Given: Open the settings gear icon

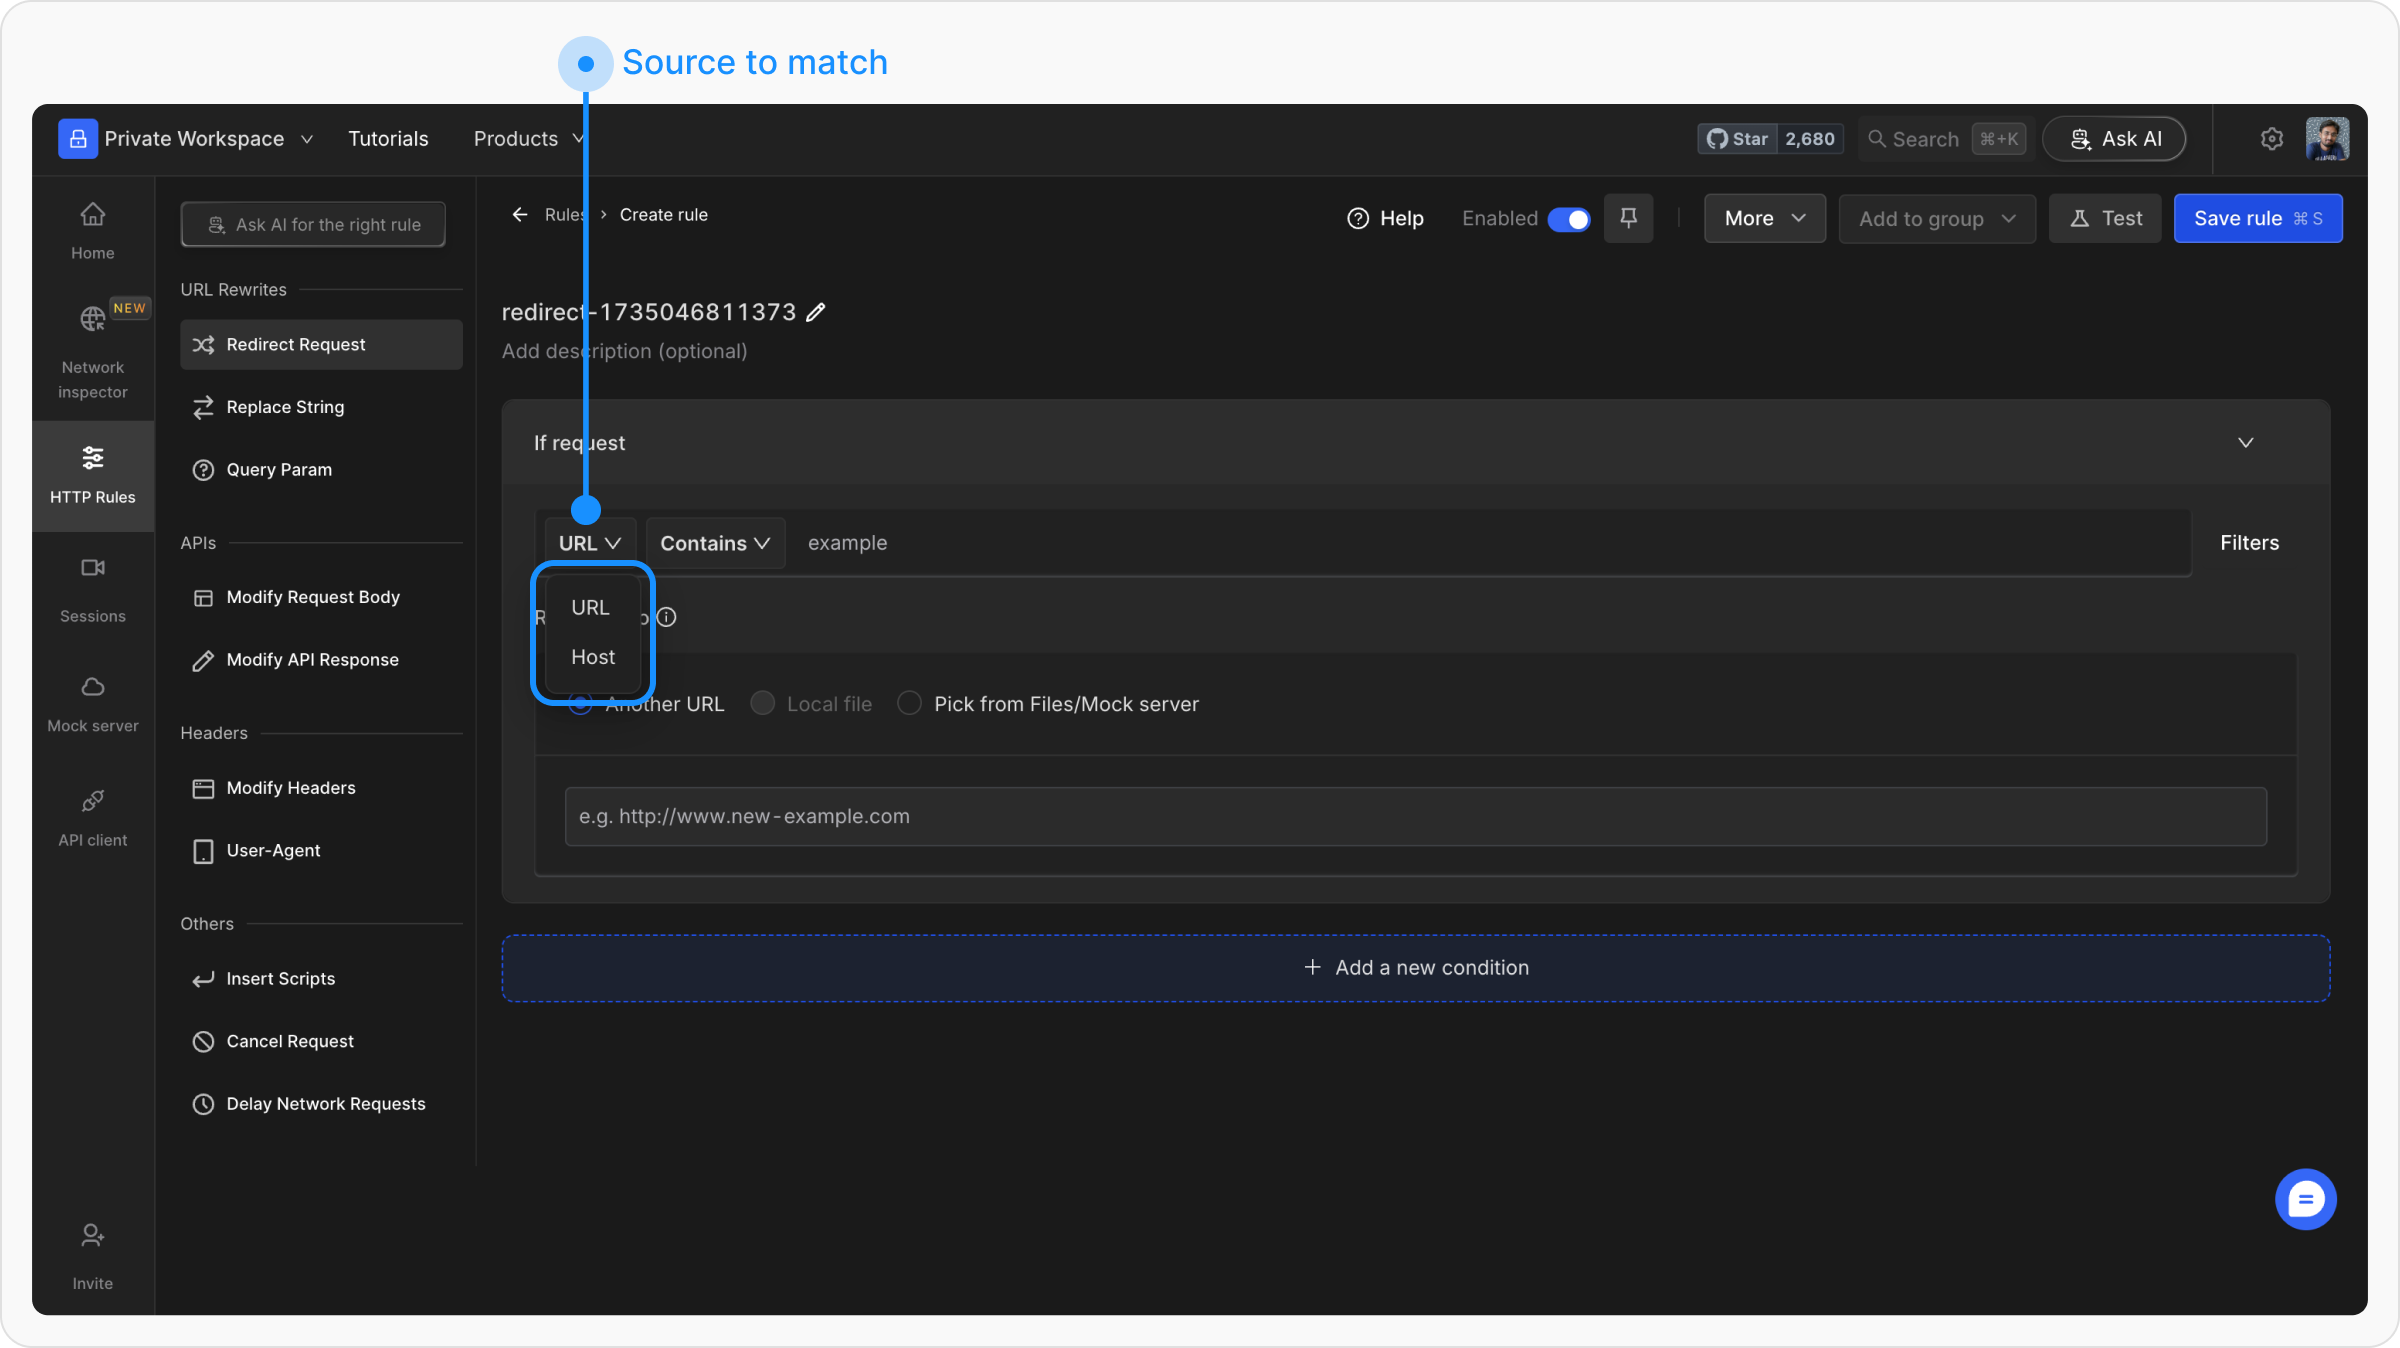Looking at the screenshot, I should pyautogui.click(x=2272, y=139).
